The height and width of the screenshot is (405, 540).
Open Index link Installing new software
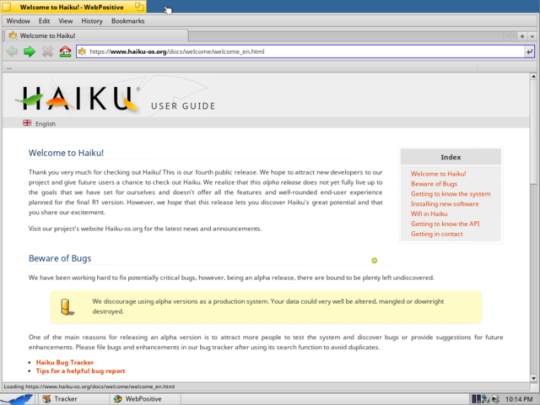coord(445,204)
